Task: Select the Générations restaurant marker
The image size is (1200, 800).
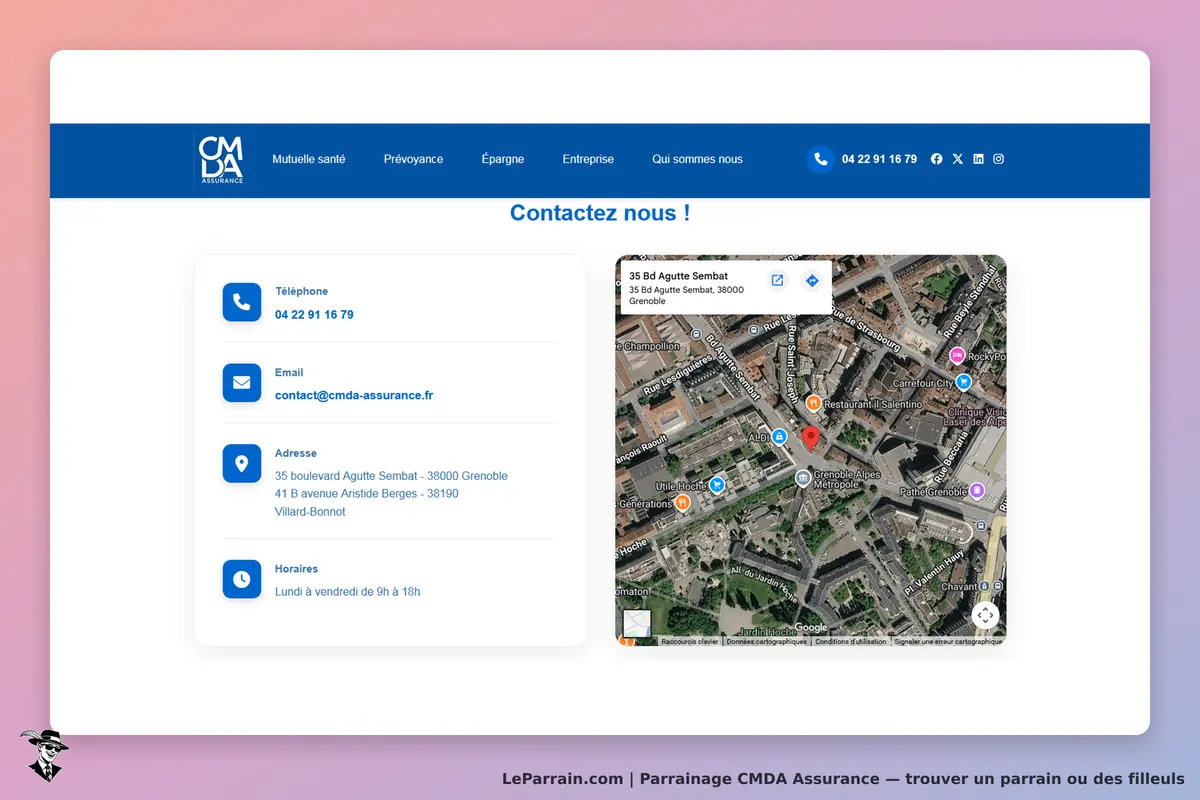Action: 682,504
